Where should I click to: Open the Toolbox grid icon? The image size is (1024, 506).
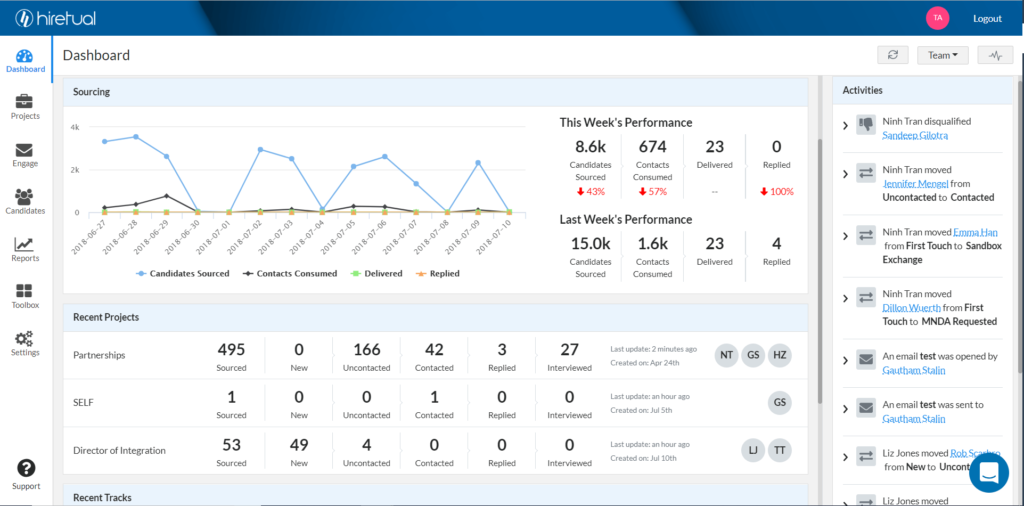point(25,291)
